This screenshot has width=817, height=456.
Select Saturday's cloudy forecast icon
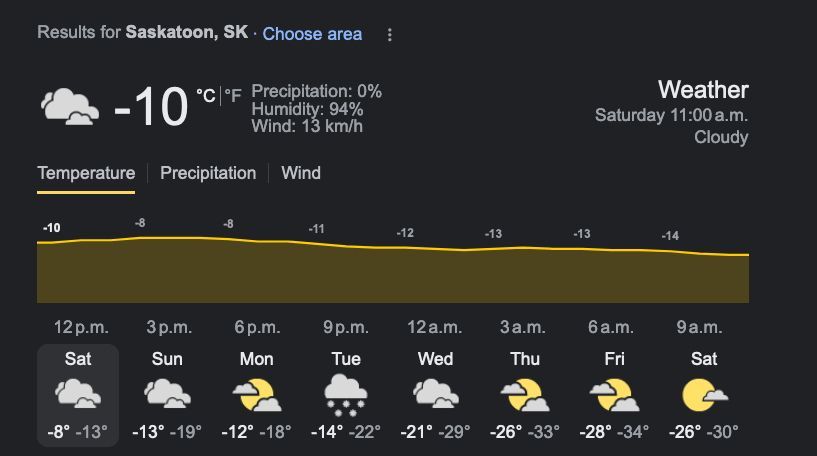[78, 395]
